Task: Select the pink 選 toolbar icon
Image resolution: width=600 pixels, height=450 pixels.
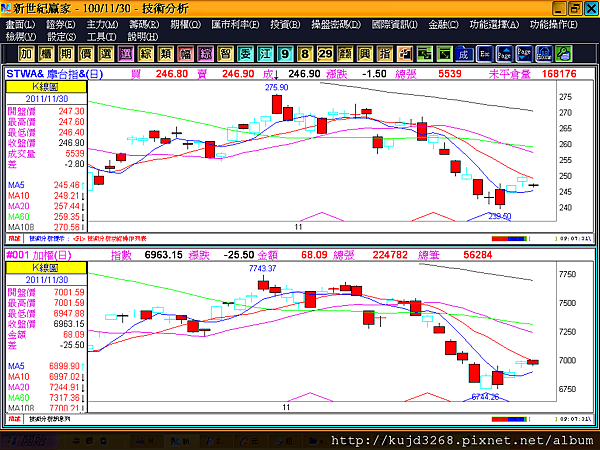Action: point(126,54)
